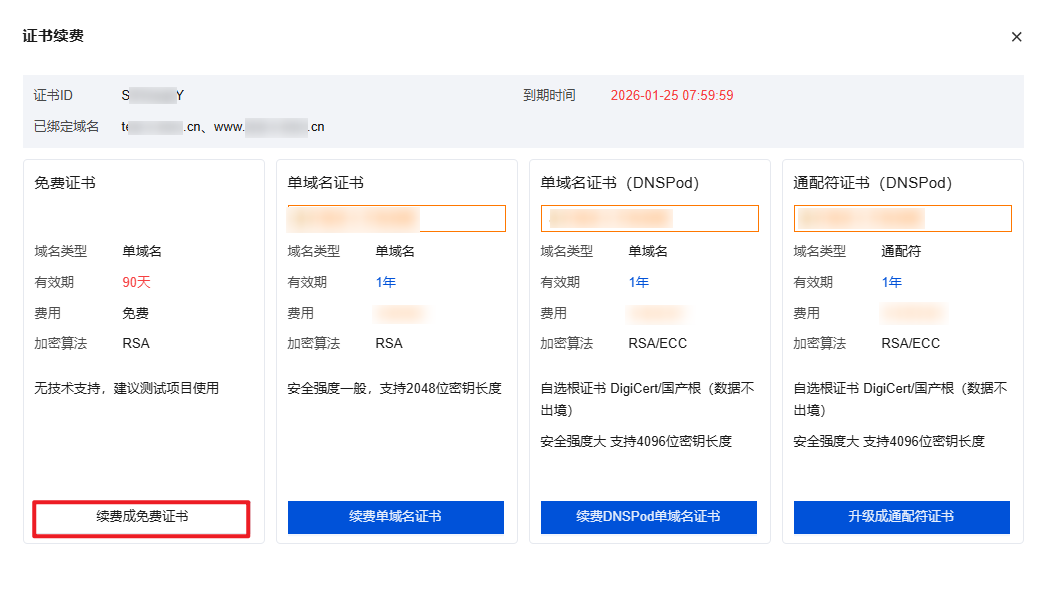1047x597 pixels.
Task: Click 安全强度一般，支持2048位密钥长度 description
Action: [394, 388]
